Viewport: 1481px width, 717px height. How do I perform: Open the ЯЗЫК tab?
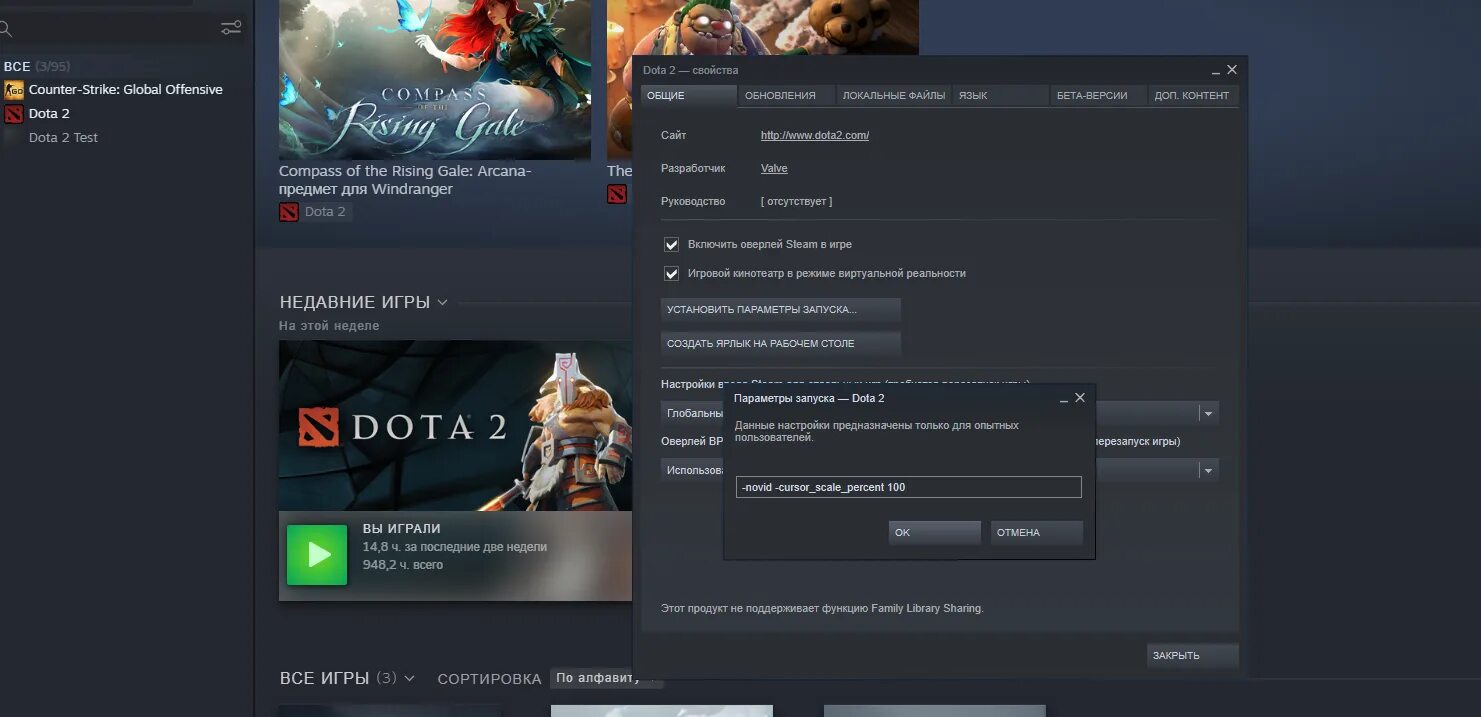coord(1000,96)
